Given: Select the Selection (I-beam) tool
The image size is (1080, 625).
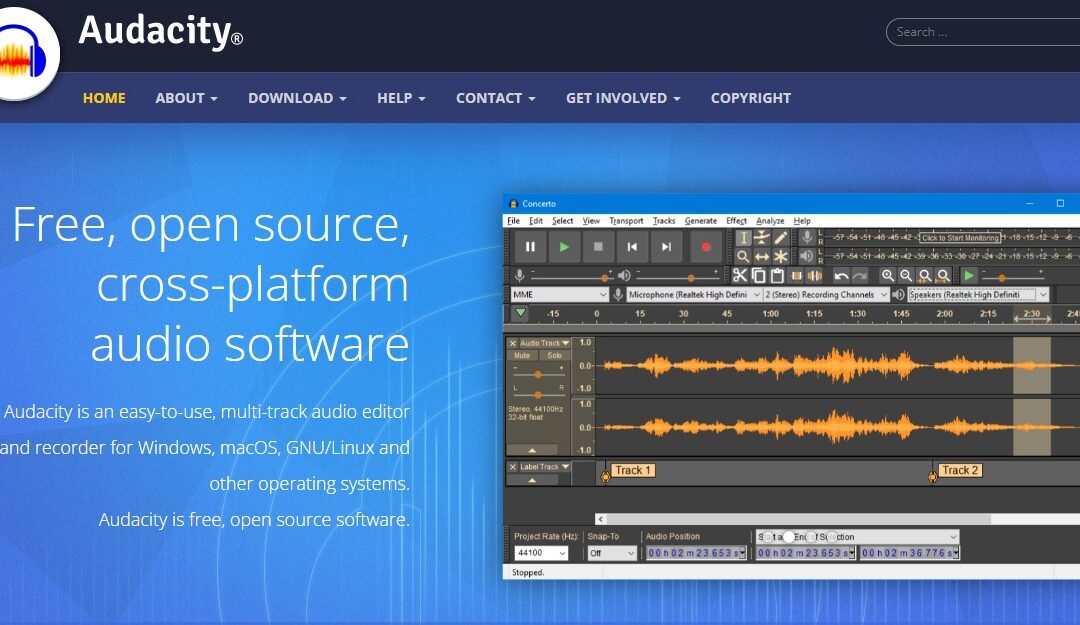Looking at the screenshot, I should coord(742,238).
